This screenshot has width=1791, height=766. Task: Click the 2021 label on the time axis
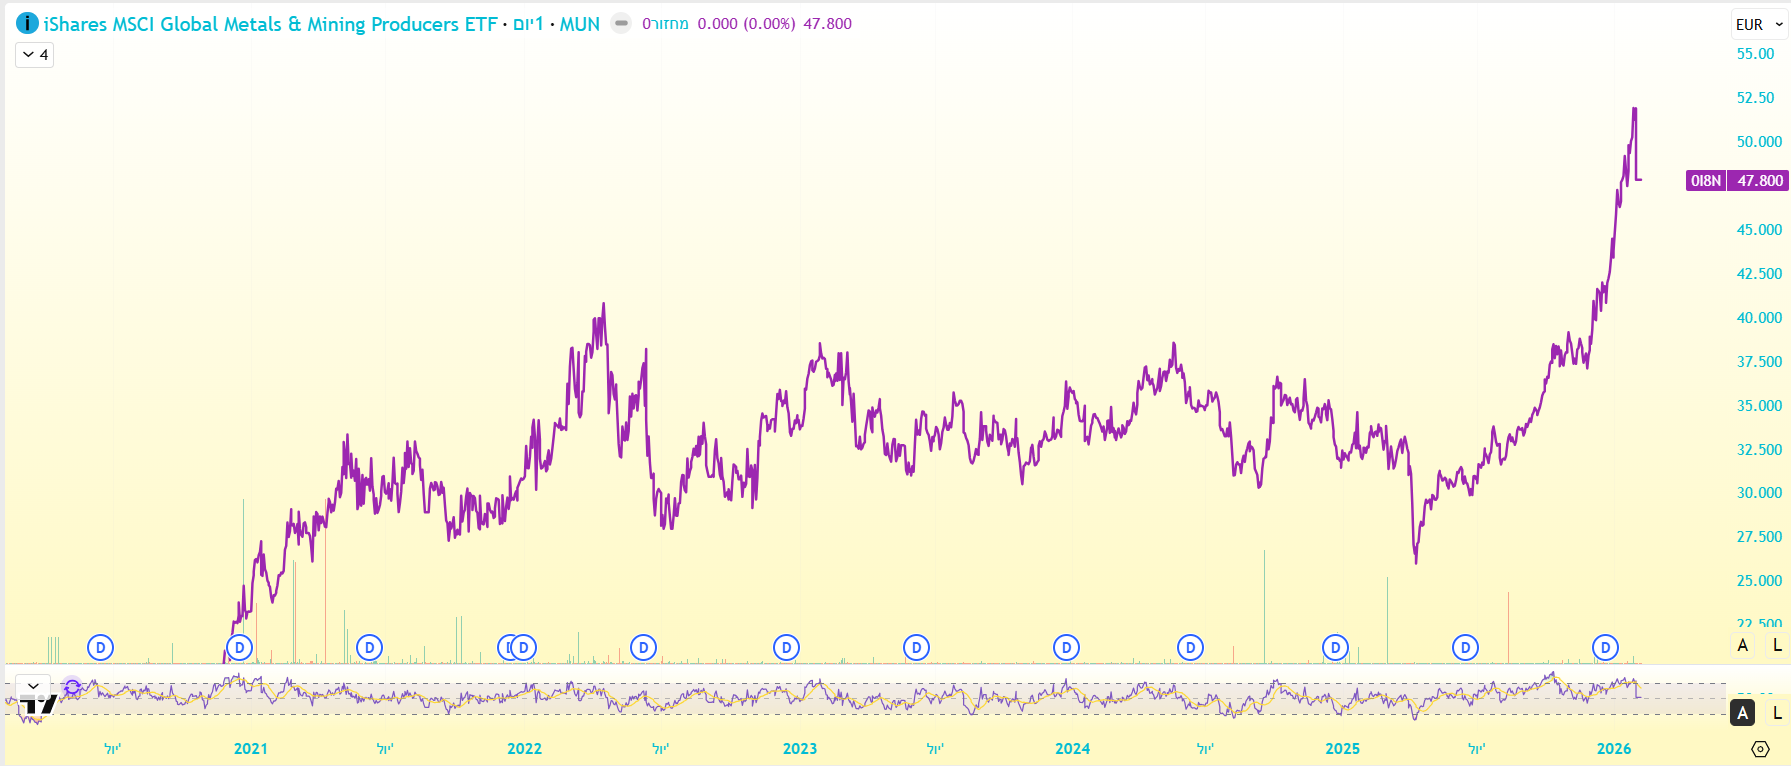[250, 749]
